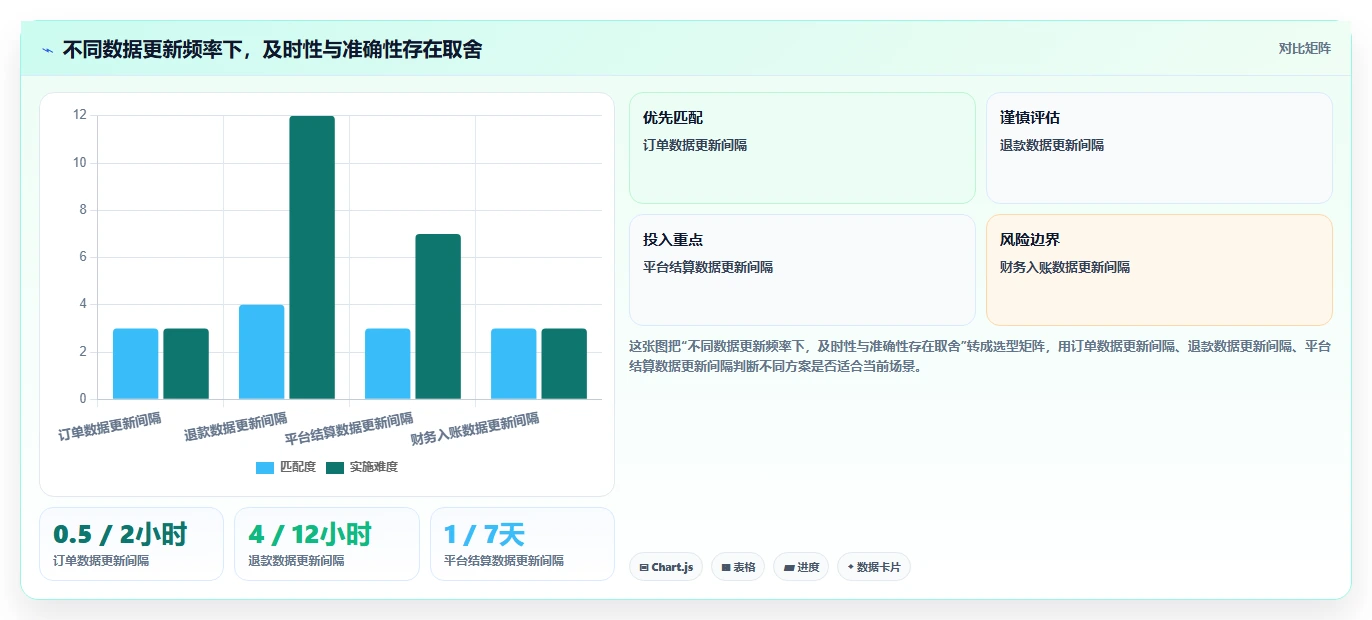Toggle the 实施难度 legend item
1372x620 pixels.
pyautogui.click(x=362, y=467)
